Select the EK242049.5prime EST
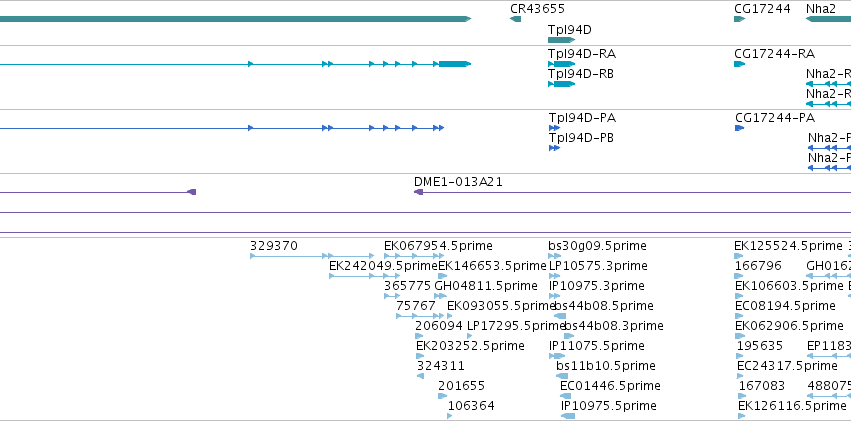Image resolution: width=851 pixels, height=421 pixels. (x=365, y=276)
